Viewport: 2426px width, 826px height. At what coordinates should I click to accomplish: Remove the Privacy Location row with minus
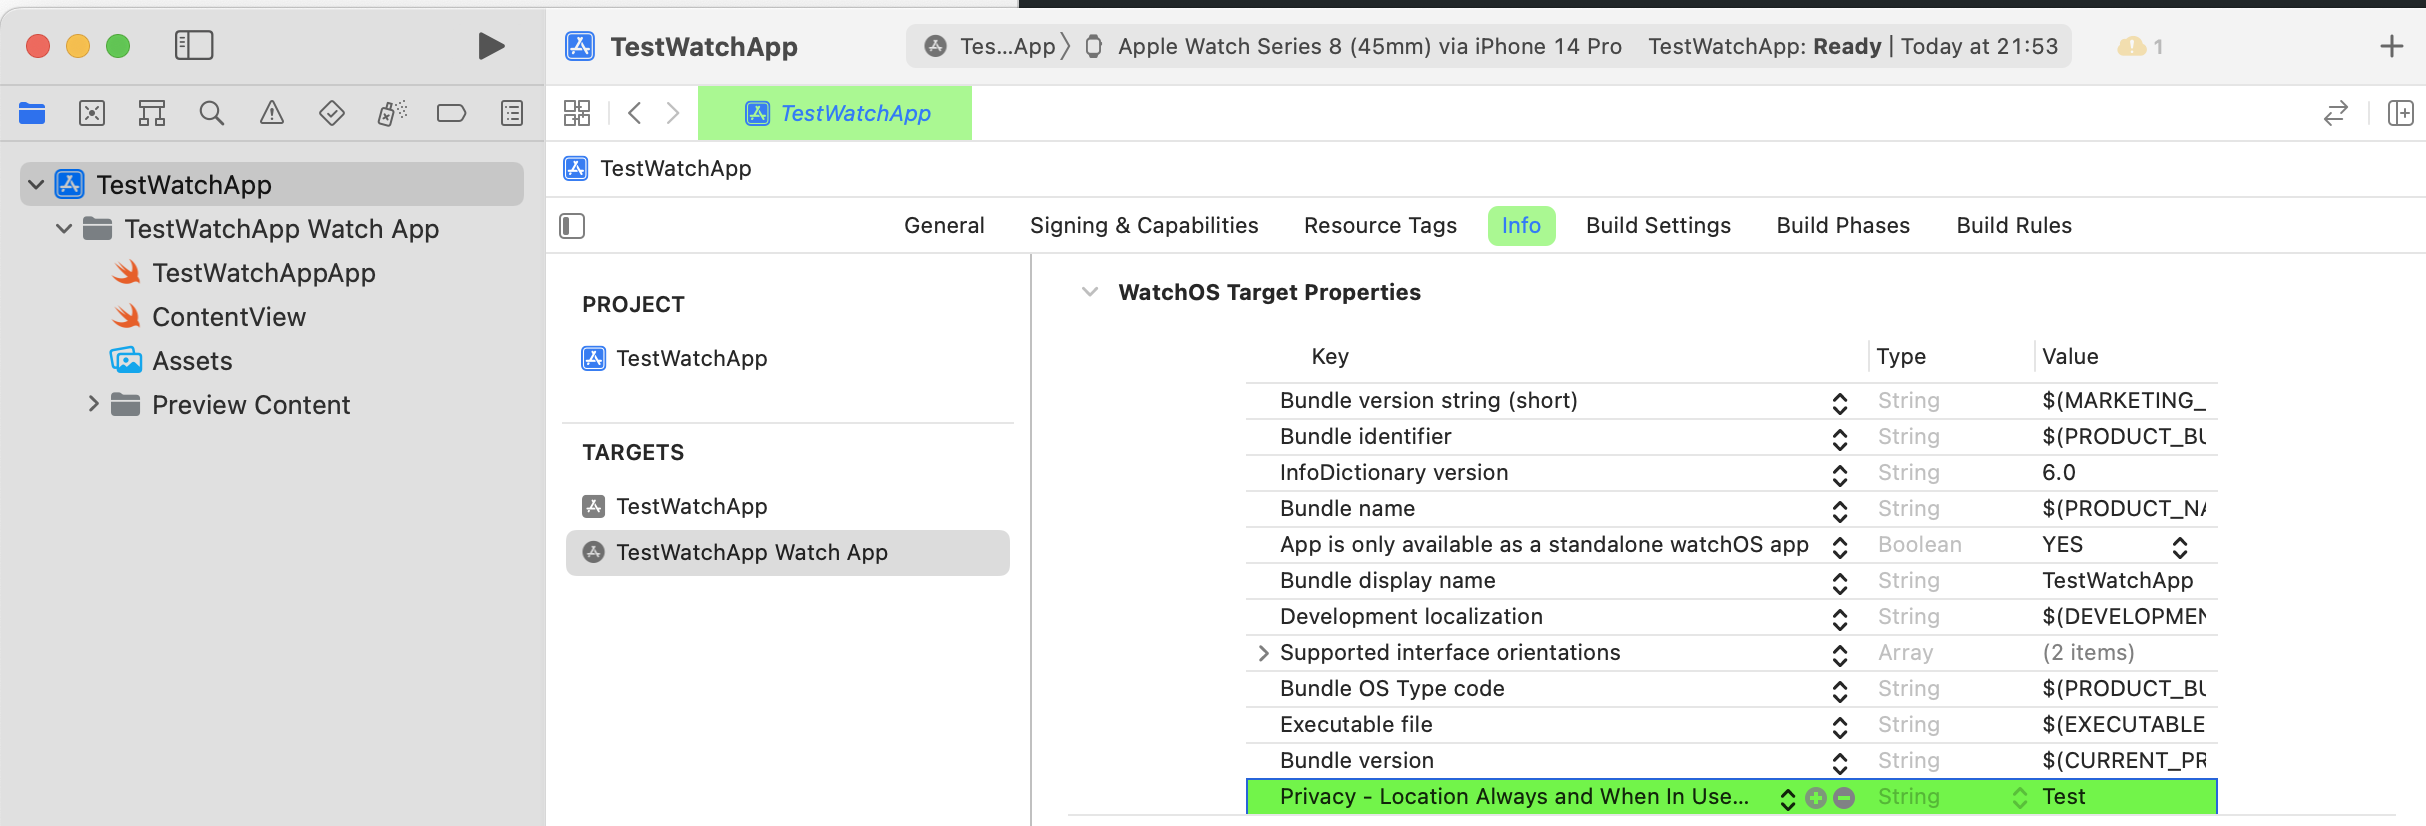point(1845,797)
